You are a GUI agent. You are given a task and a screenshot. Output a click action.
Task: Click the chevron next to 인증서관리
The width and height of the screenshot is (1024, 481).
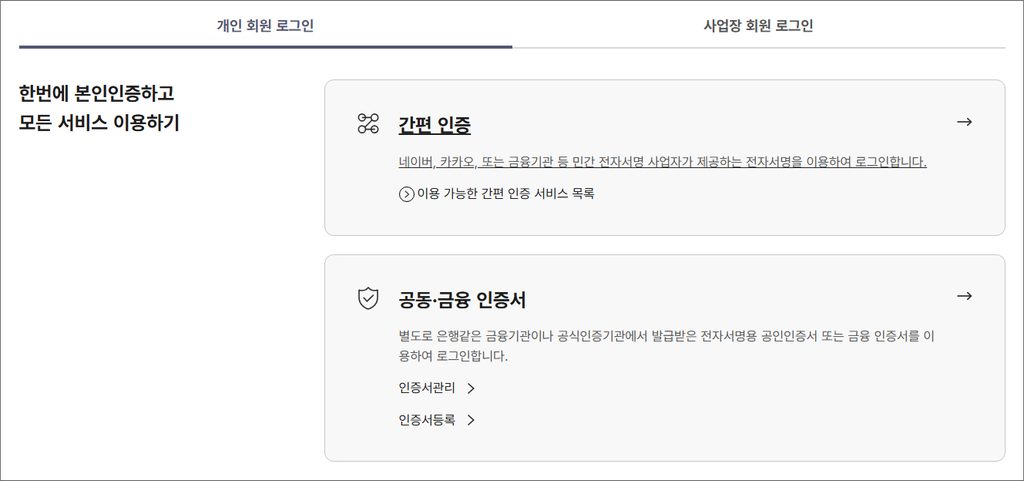click(x=471, y=388)
